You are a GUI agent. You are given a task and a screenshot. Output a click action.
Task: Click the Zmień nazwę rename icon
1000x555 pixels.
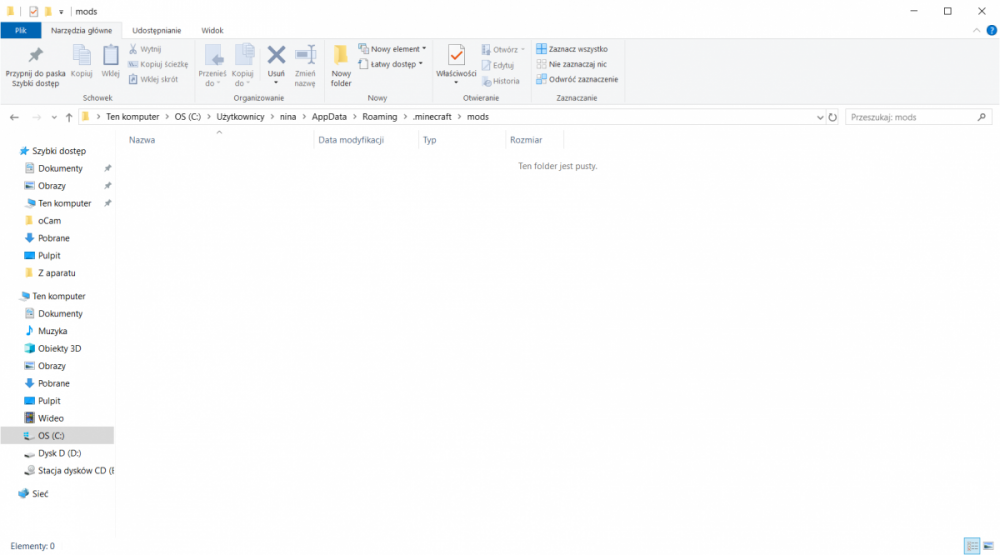[x=305, y=56]
